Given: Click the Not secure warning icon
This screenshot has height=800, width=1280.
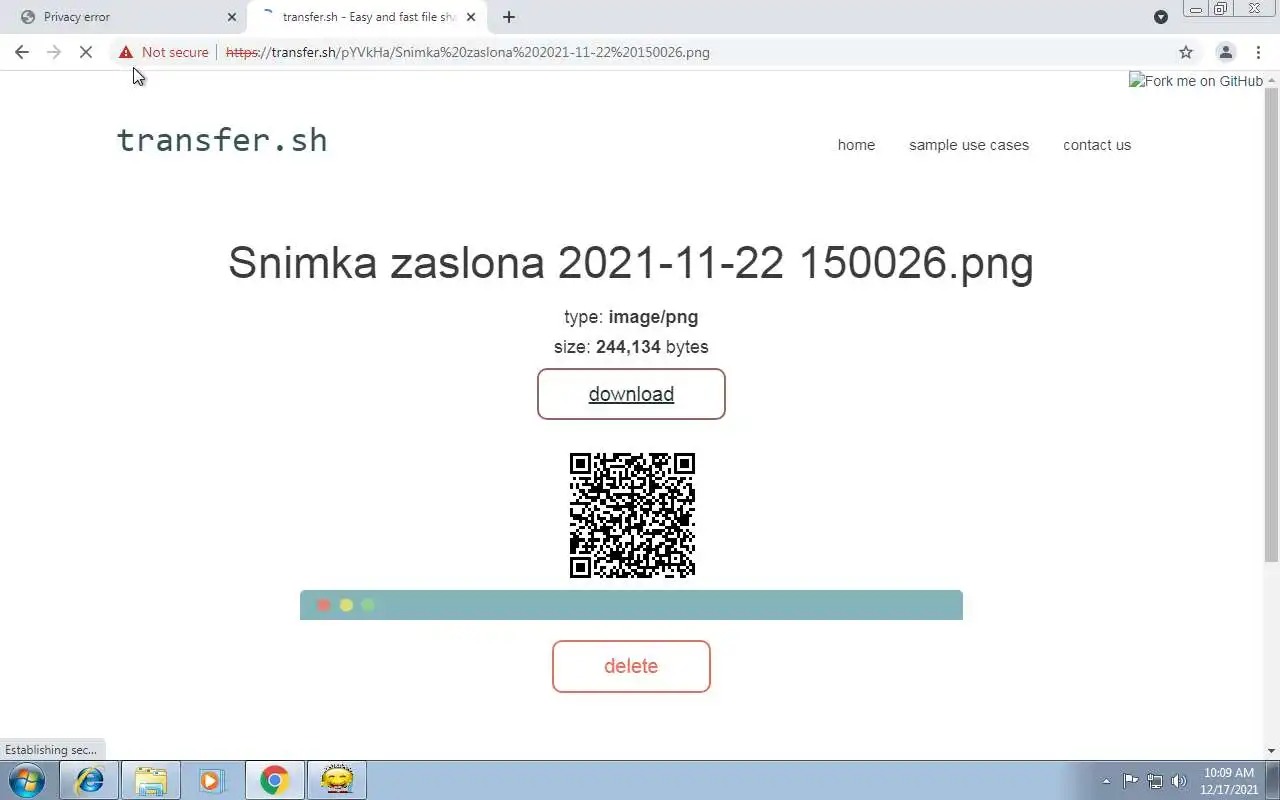Looking at the screenshot, I should pyautogui.click(x=125, y=52).
